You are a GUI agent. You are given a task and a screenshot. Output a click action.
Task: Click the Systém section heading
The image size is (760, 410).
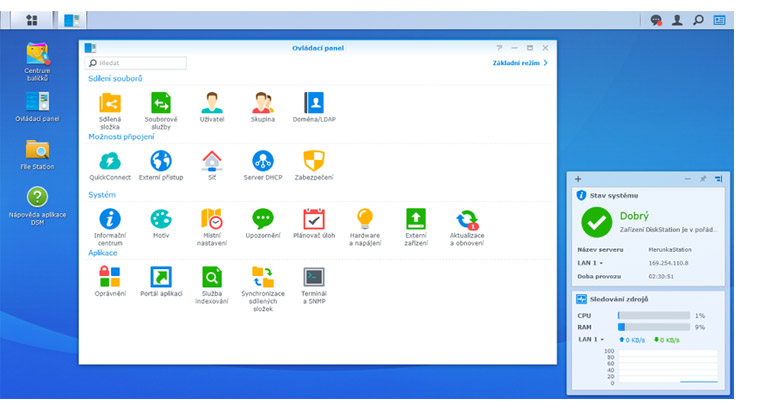(102, 195)
